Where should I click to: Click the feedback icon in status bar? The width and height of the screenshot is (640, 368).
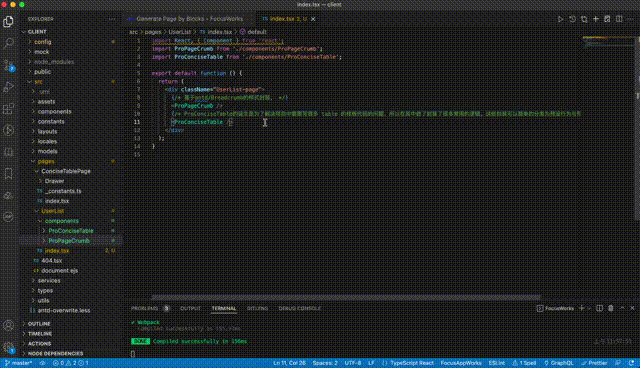click(x=618, y=363)
